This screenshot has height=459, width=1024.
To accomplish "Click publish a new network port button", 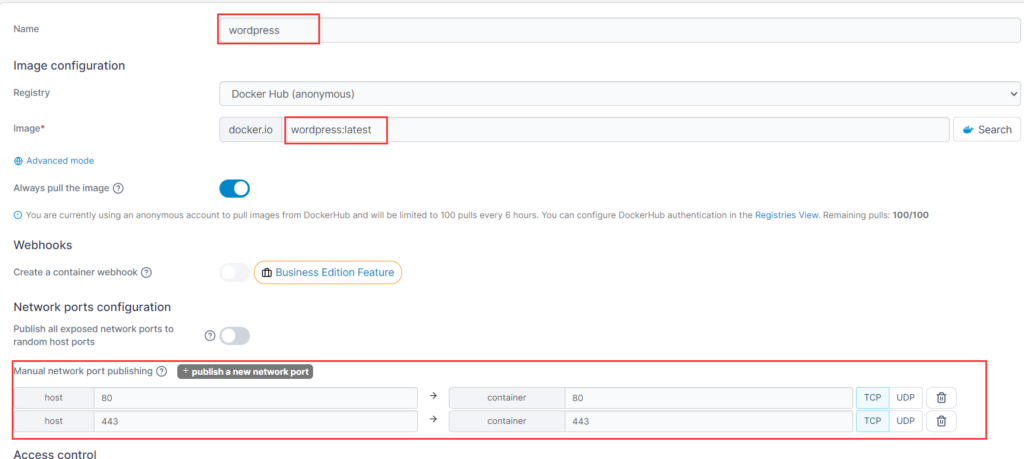I will pyautogui.click(x=246, y=372).
